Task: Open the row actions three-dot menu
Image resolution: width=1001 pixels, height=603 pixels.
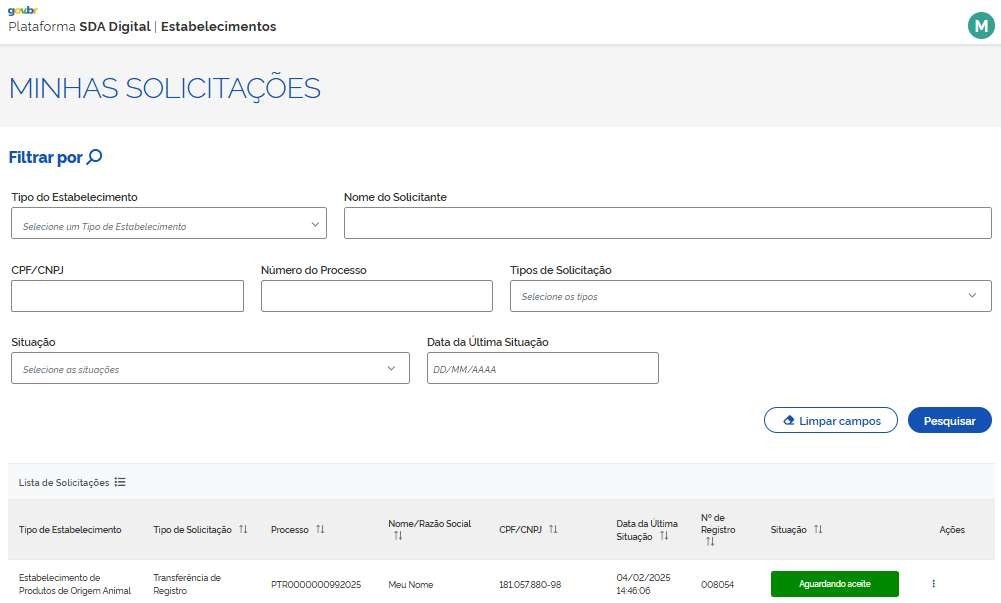Action: click(x=933, y=584)
